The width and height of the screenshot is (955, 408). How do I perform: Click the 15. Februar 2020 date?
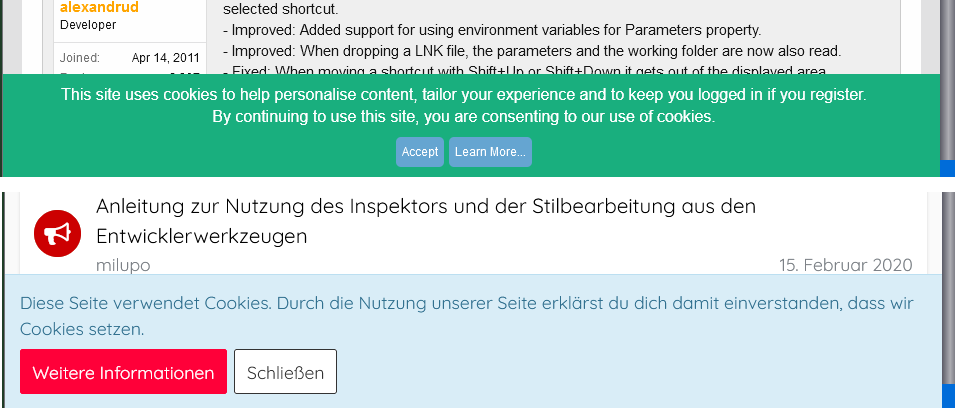coord(845,266)
